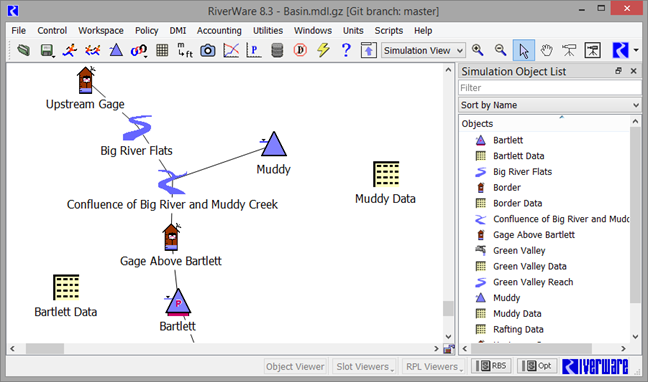The height and width of the screenshot is (383, 648).
Task: Click the Upstream Gage object on workspace
Action: 86,80
